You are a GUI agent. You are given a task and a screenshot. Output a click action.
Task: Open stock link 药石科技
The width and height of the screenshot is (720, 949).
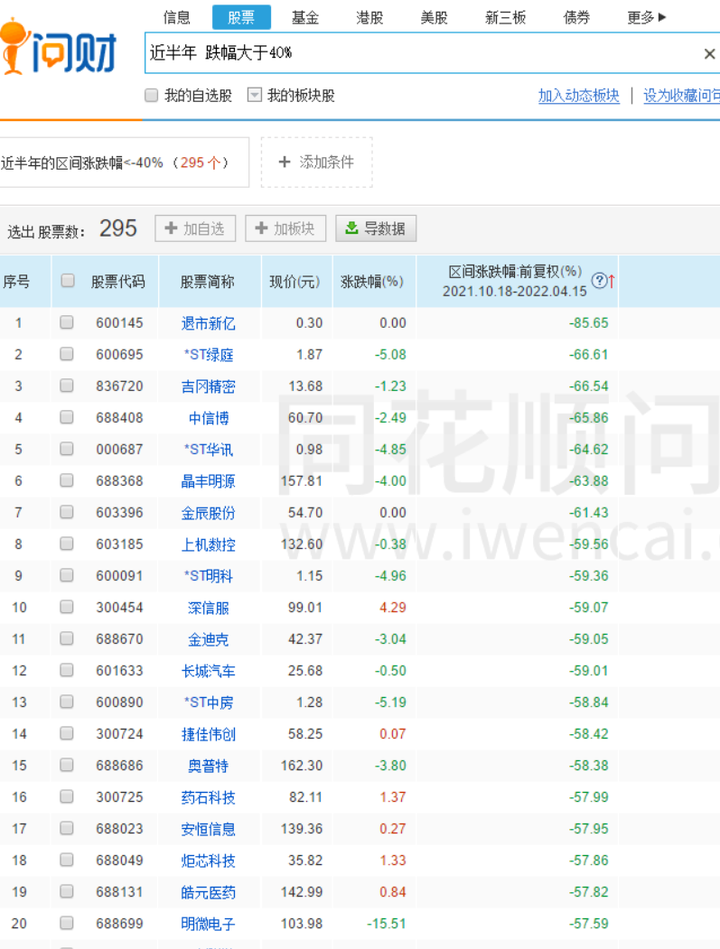[208, 798]
